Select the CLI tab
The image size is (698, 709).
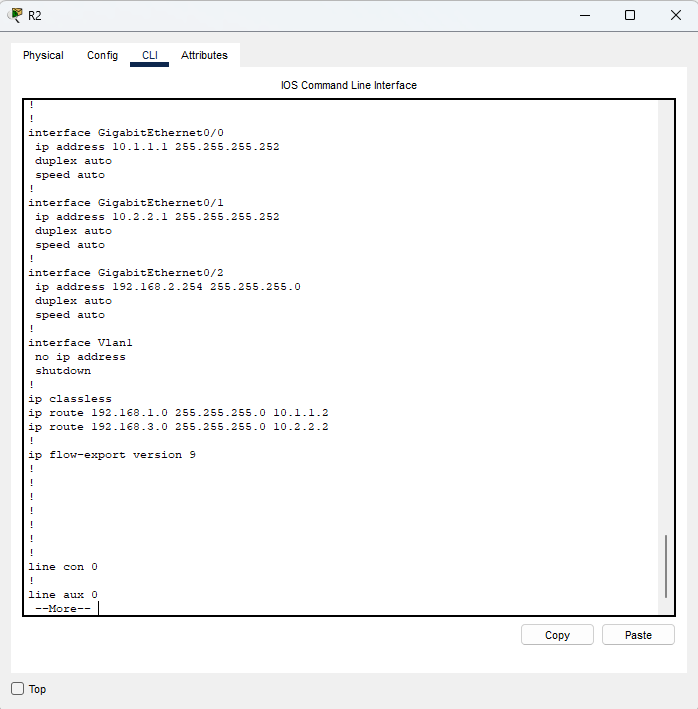150,55
